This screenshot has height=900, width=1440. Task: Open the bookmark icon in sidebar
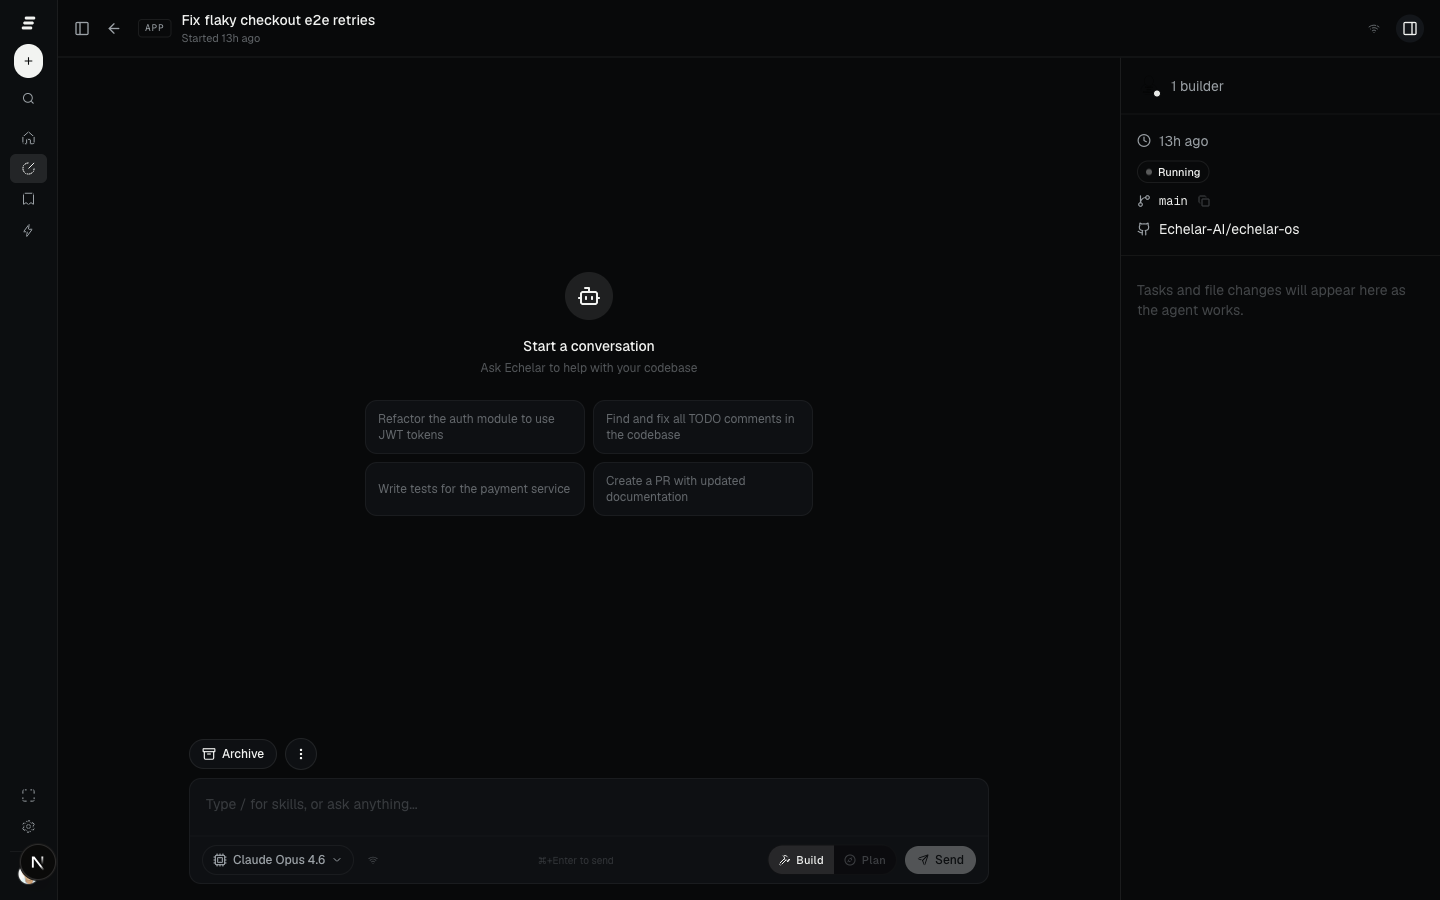(x=28, y=199)
